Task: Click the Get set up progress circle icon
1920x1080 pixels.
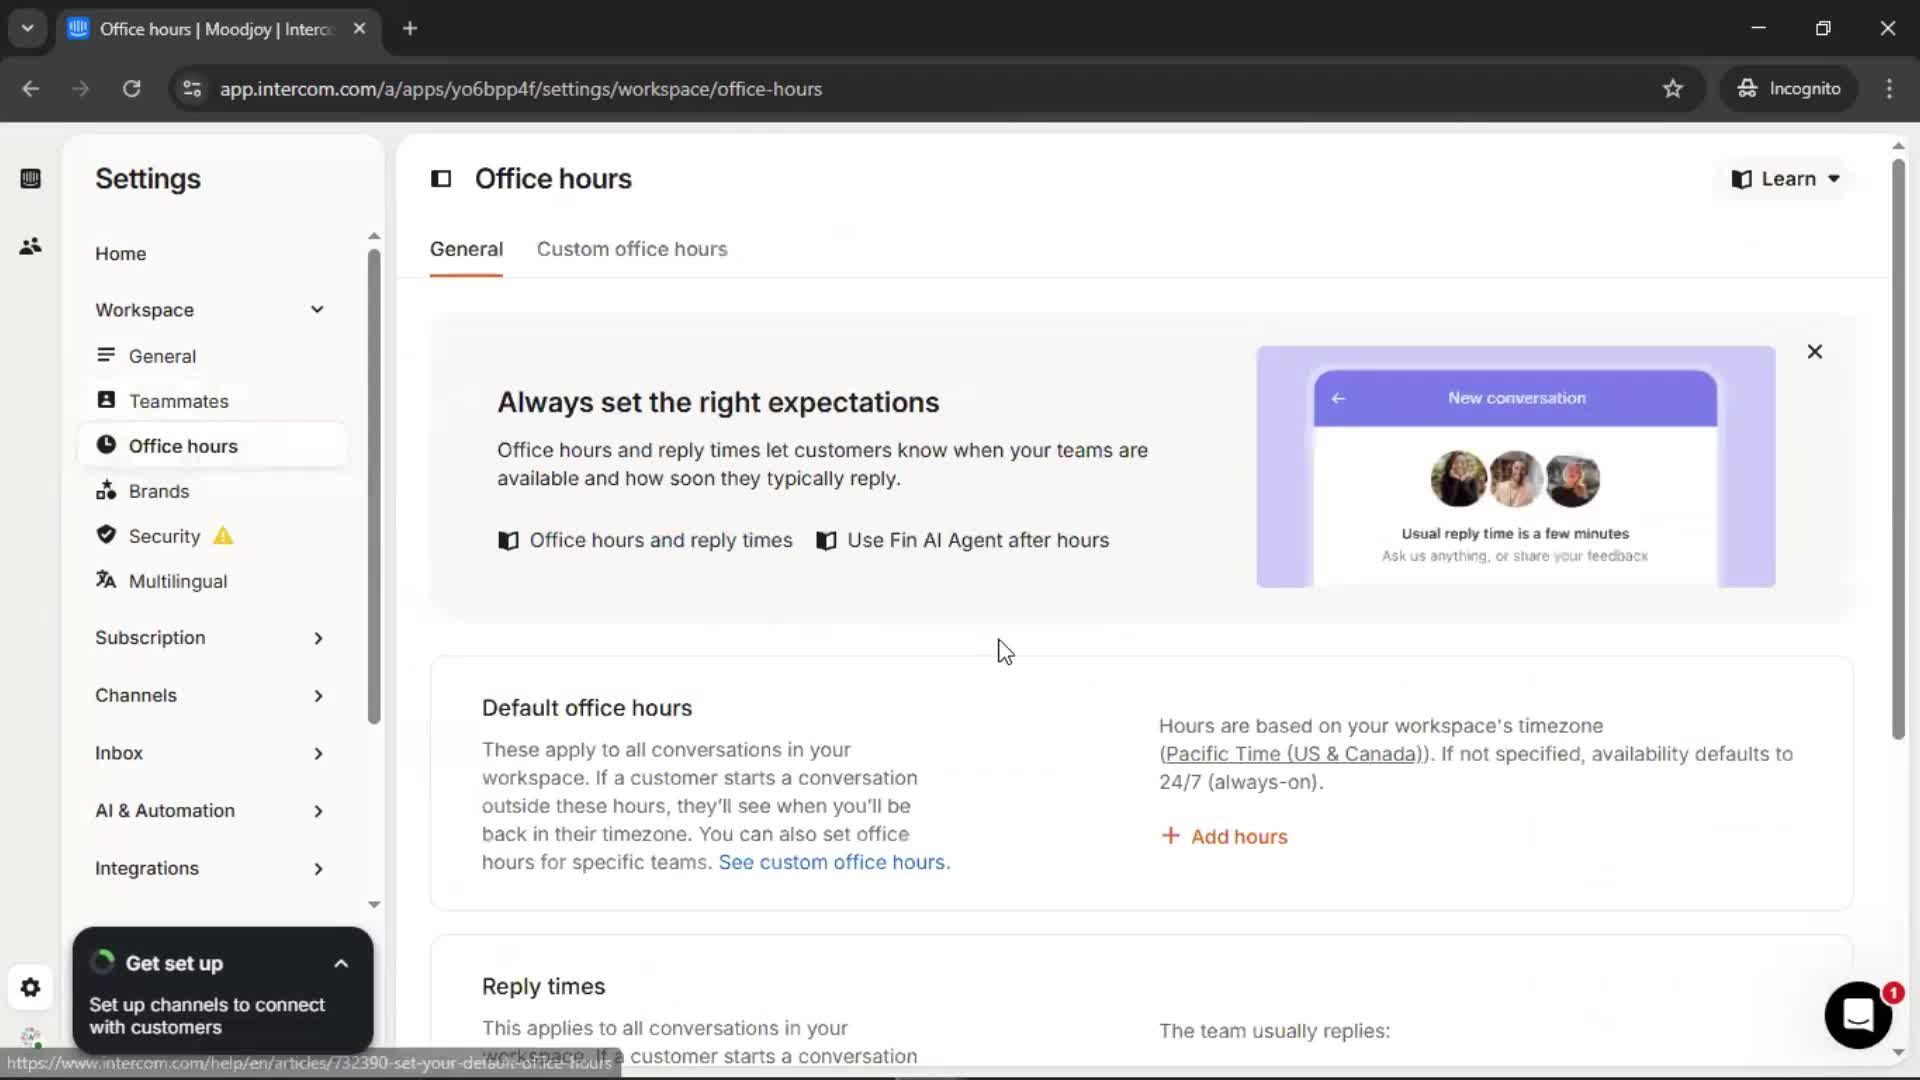Action: [102, 962]
